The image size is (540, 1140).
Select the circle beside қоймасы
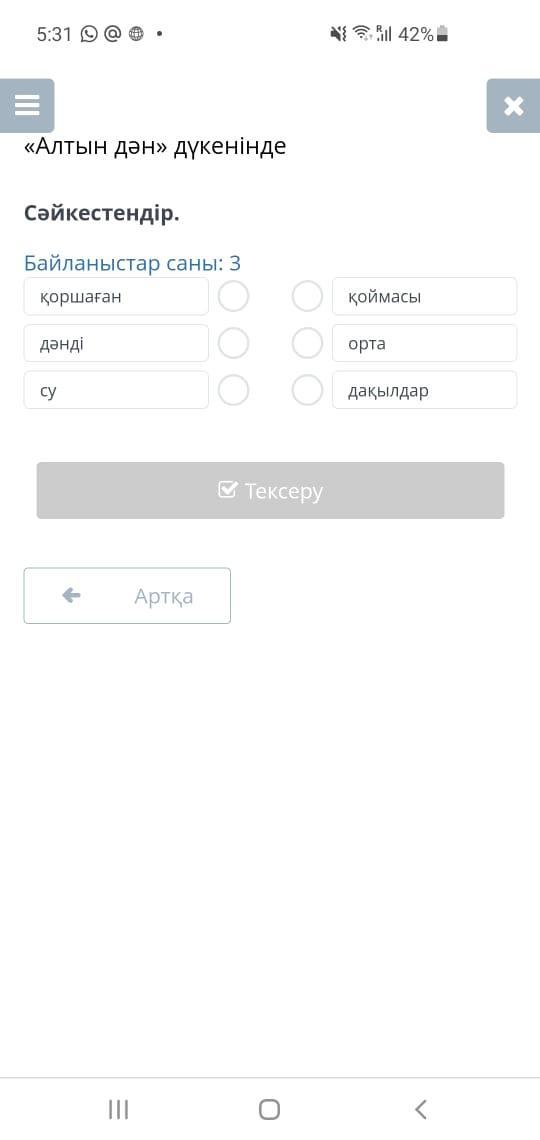click(x=307, y=297)
